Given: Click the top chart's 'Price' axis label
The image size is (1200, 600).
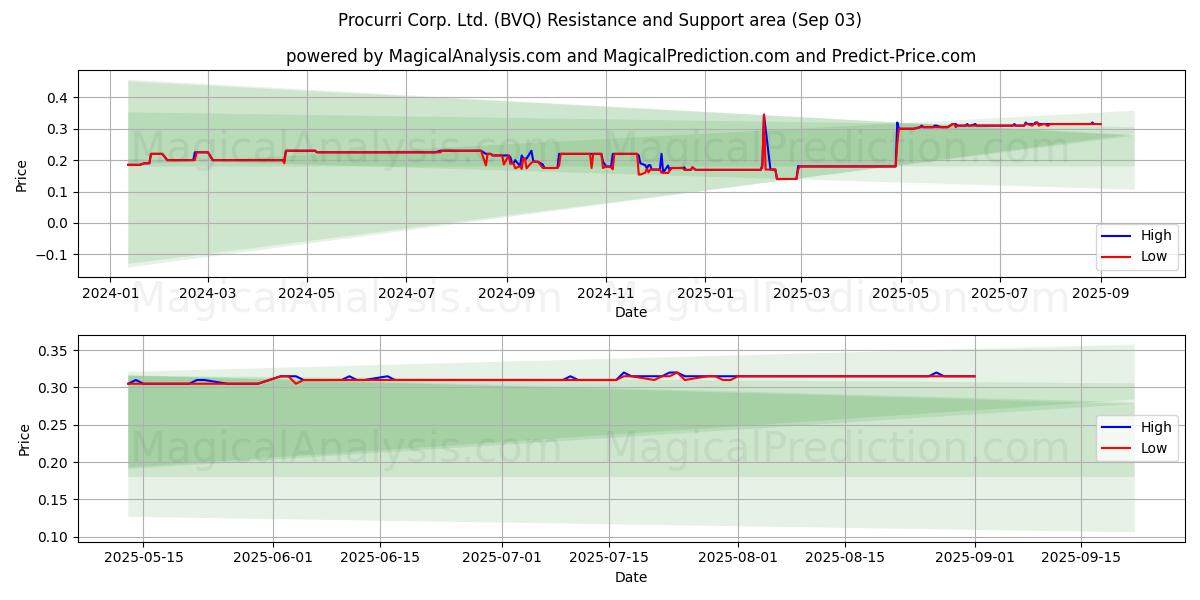Looking at the screenshot, I should [x=22, y=175].
